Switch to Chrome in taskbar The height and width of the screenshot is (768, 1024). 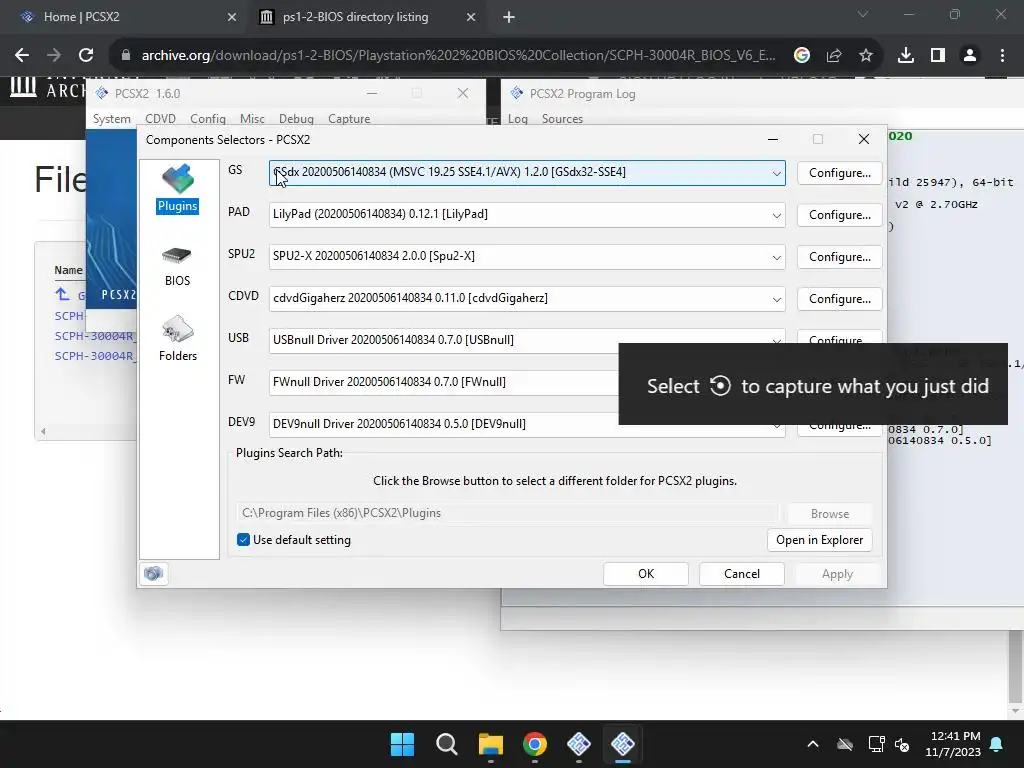[x=535, y=744]
